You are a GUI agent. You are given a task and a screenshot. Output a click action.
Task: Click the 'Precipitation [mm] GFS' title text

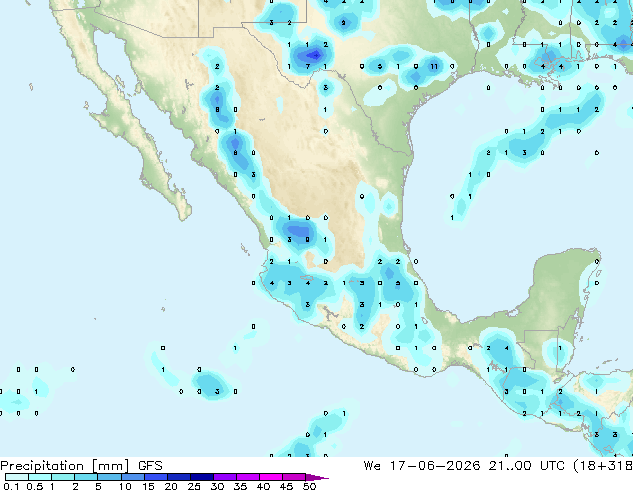tap(81, 466)
